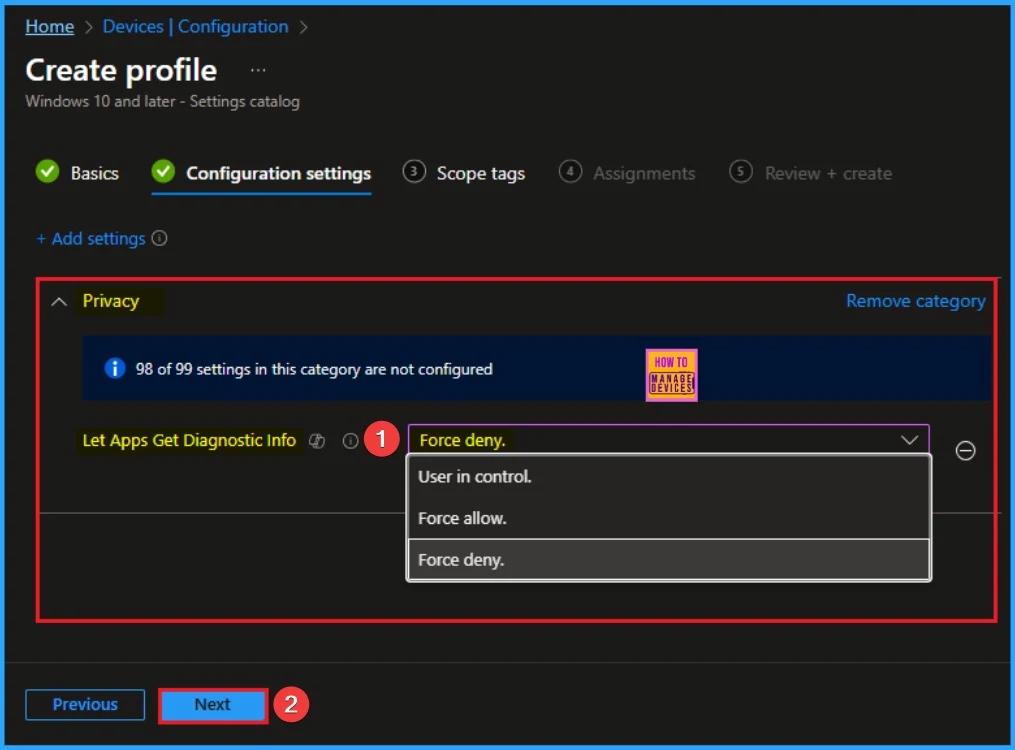Open Devices | Configuration breadcrumb
The height and width of the screenshot is (750, 1015).
(195, 27)
